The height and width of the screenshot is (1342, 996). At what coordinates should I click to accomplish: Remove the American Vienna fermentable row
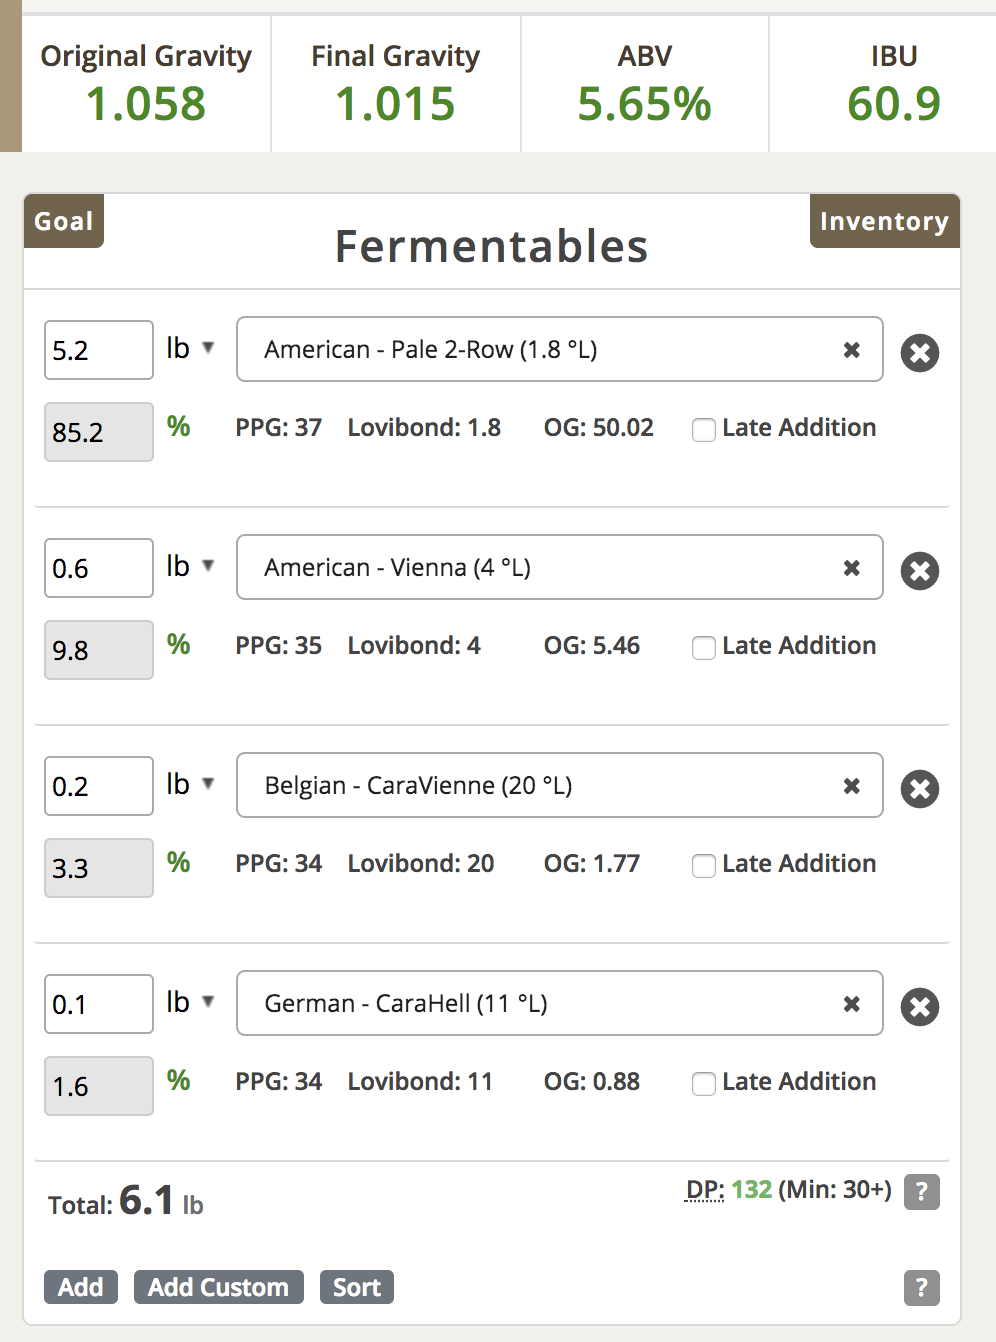tap(920, 571)
